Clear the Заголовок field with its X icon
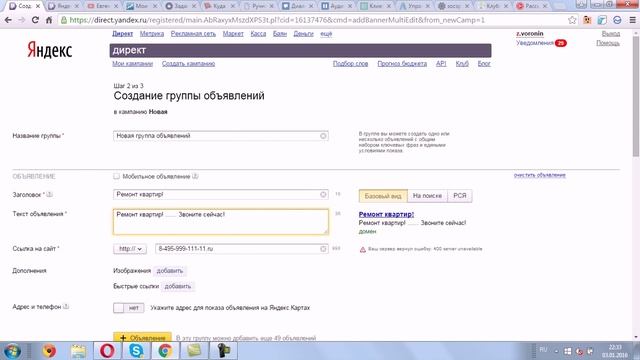This screenshot has height=360, width=640. tap(323, 195)
